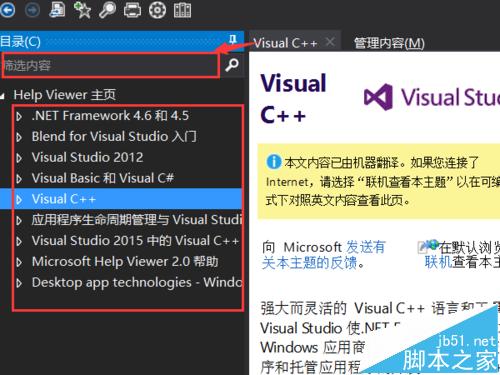Focus the 筛选内容 filter input box

pos(110,65)
